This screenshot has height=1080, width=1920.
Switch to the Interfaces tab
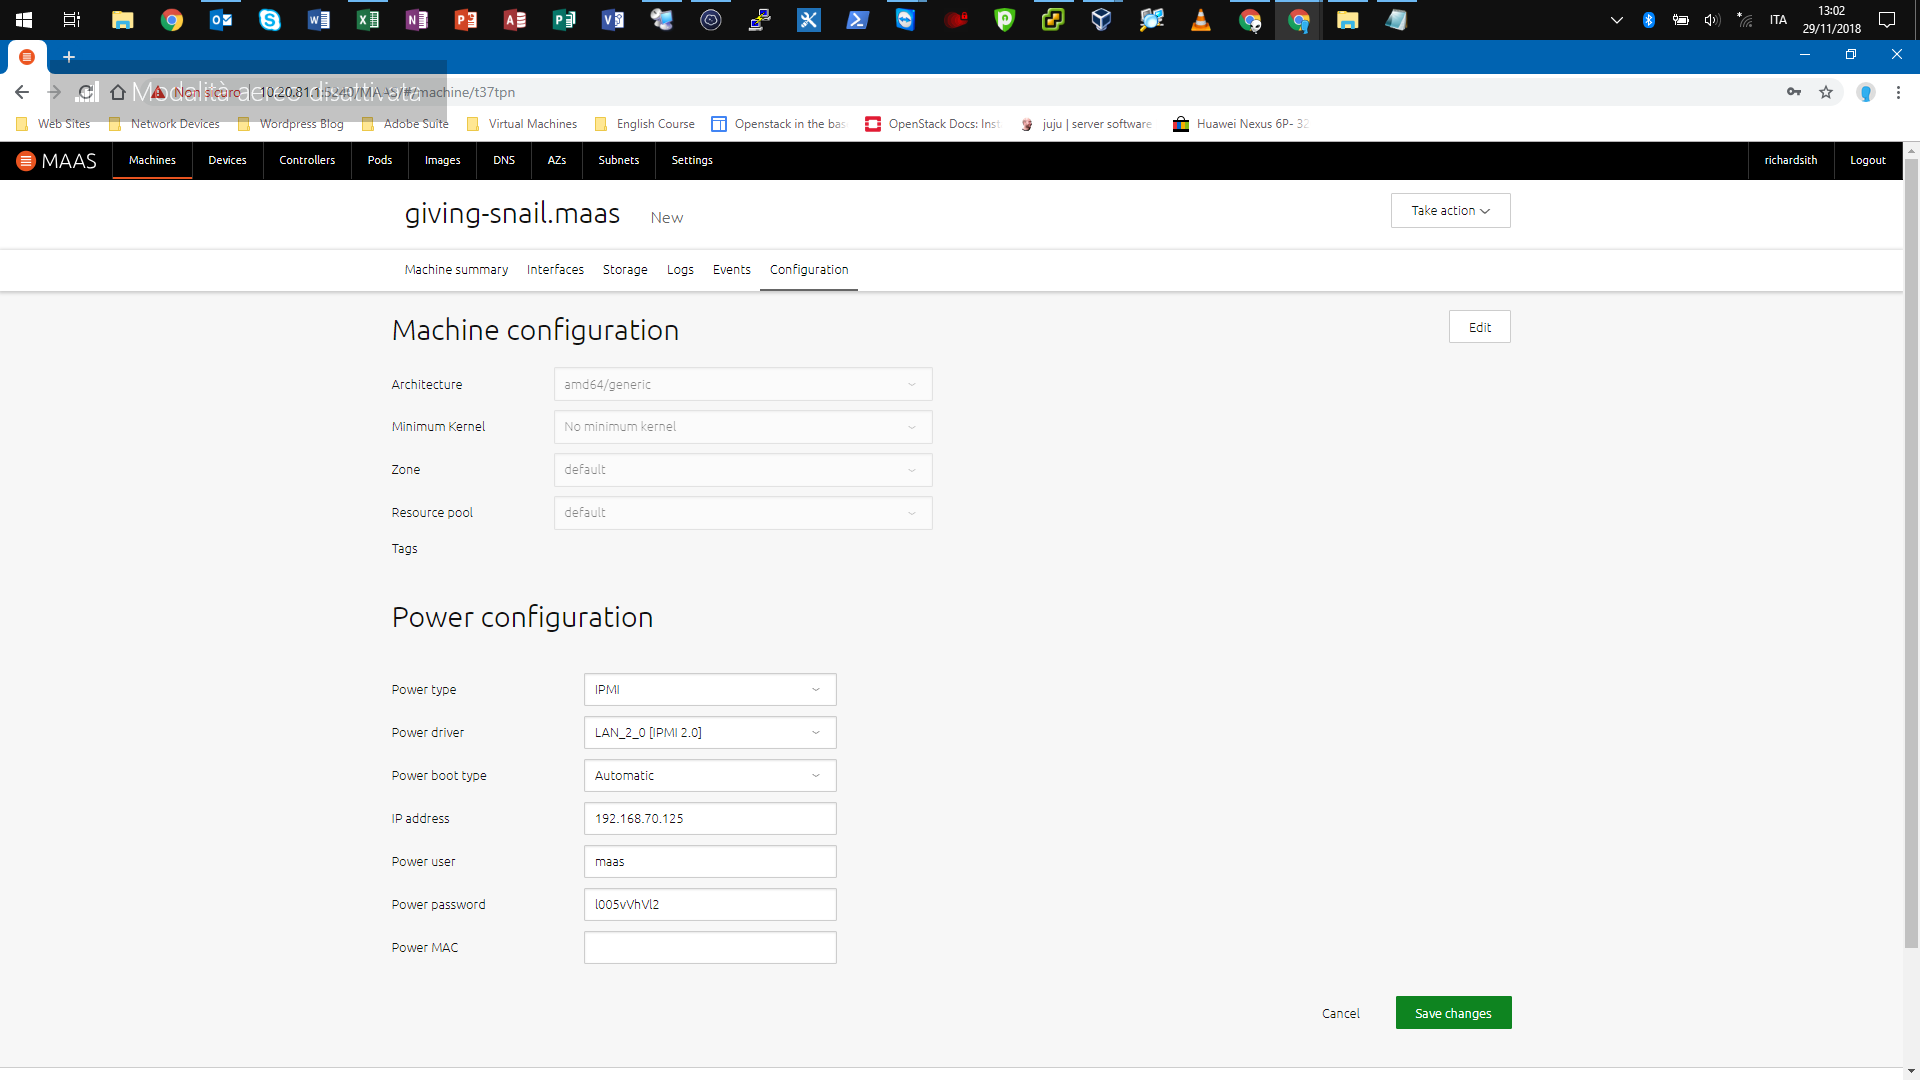pyautogui.click(x=555, y=270)
